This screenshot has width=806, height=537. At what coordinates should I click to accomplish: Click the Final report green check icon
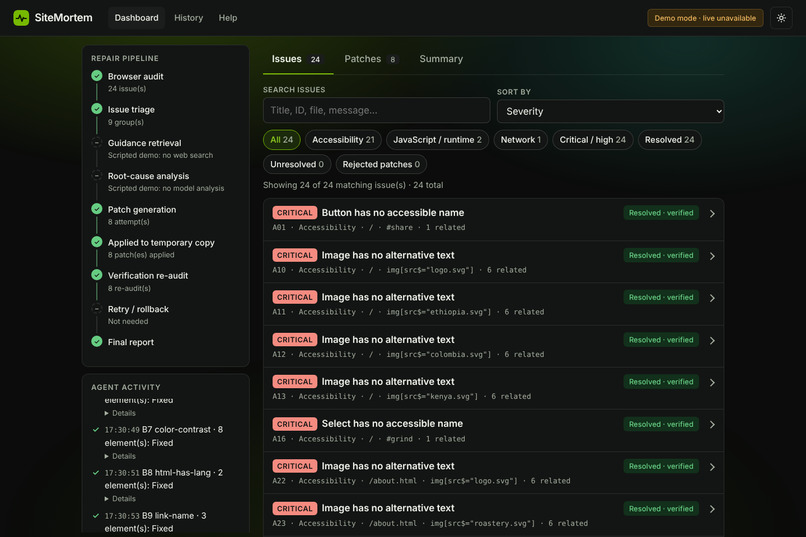[97, 342]
